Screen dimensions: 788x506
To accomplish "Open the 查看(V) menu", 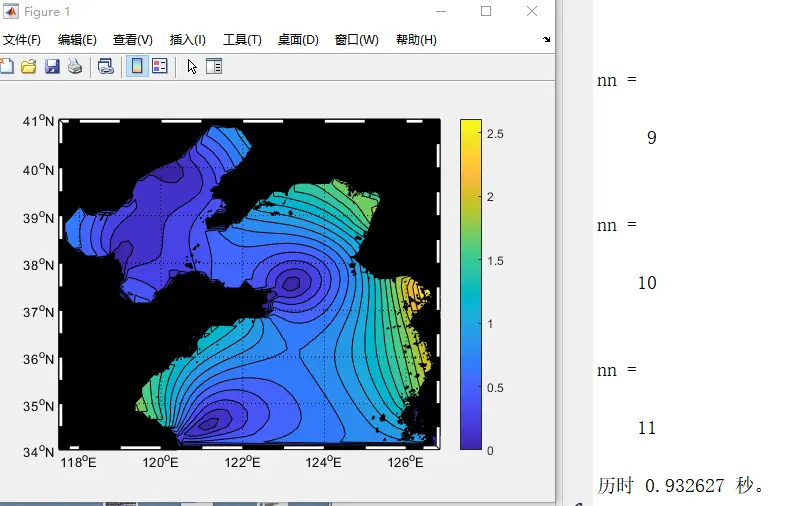I will (x=133, y=40).
